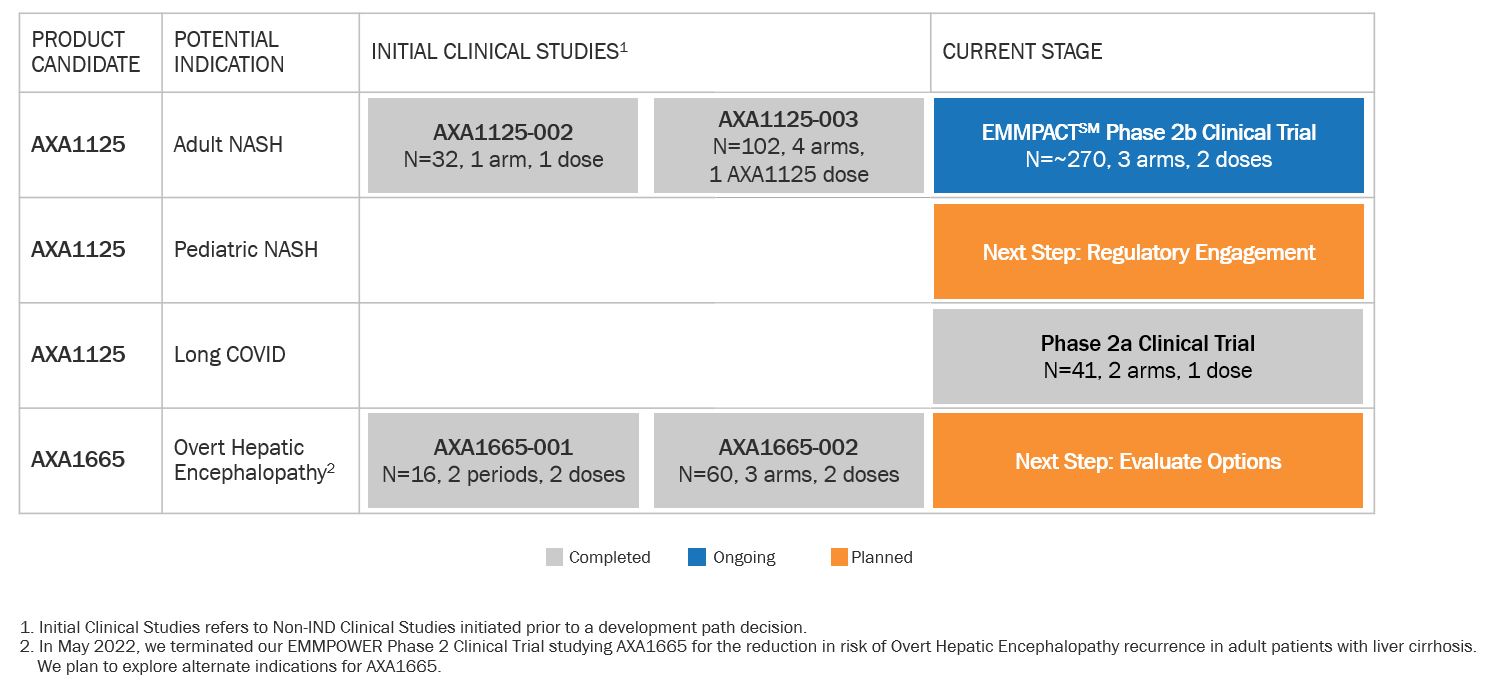This screenshot has width=1493, height=689.
Task: Click the Current Stage column header
Action: (1022, 51)
